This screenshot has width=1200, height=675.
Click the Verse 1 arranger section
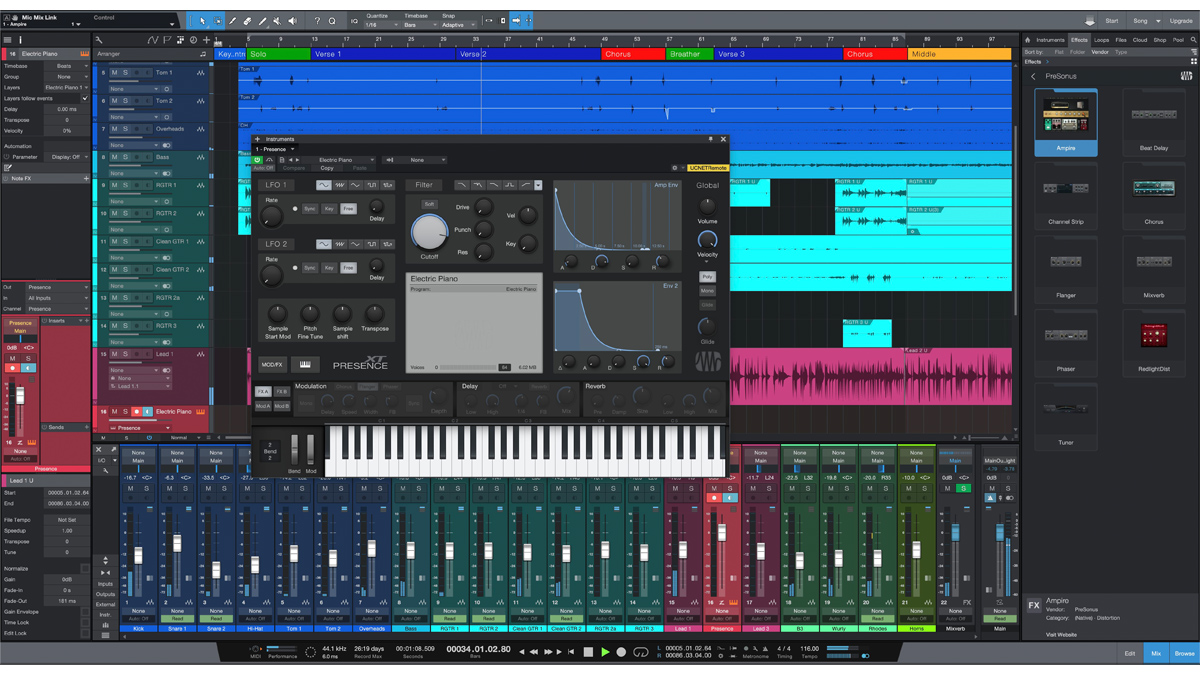click(383, 54)
